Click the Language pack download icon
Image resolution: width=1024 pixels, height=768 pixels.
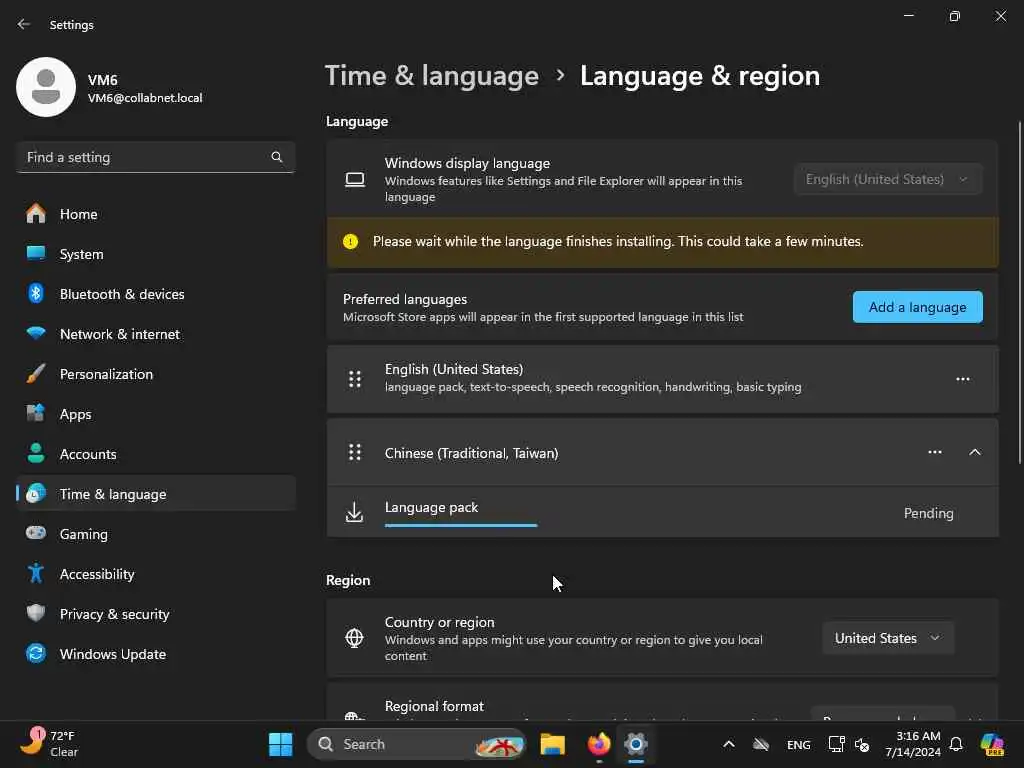pos(354,513)
